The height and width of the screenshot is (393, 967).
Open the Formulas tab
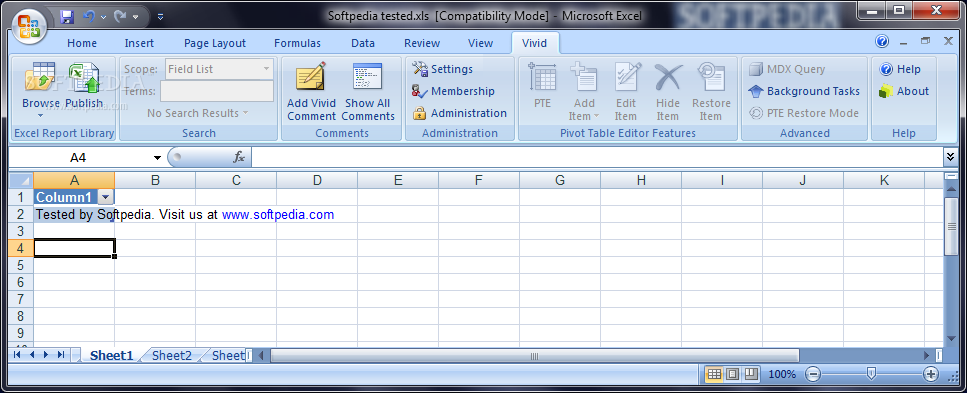(297, 43)
